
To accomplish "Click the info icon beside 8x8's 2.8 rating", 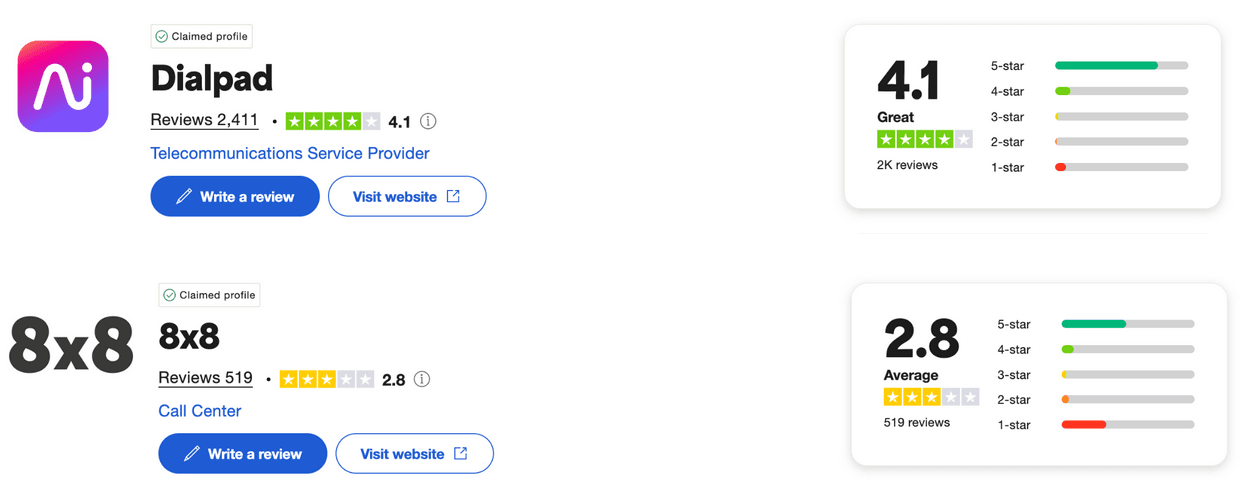I will coord(422,380).
